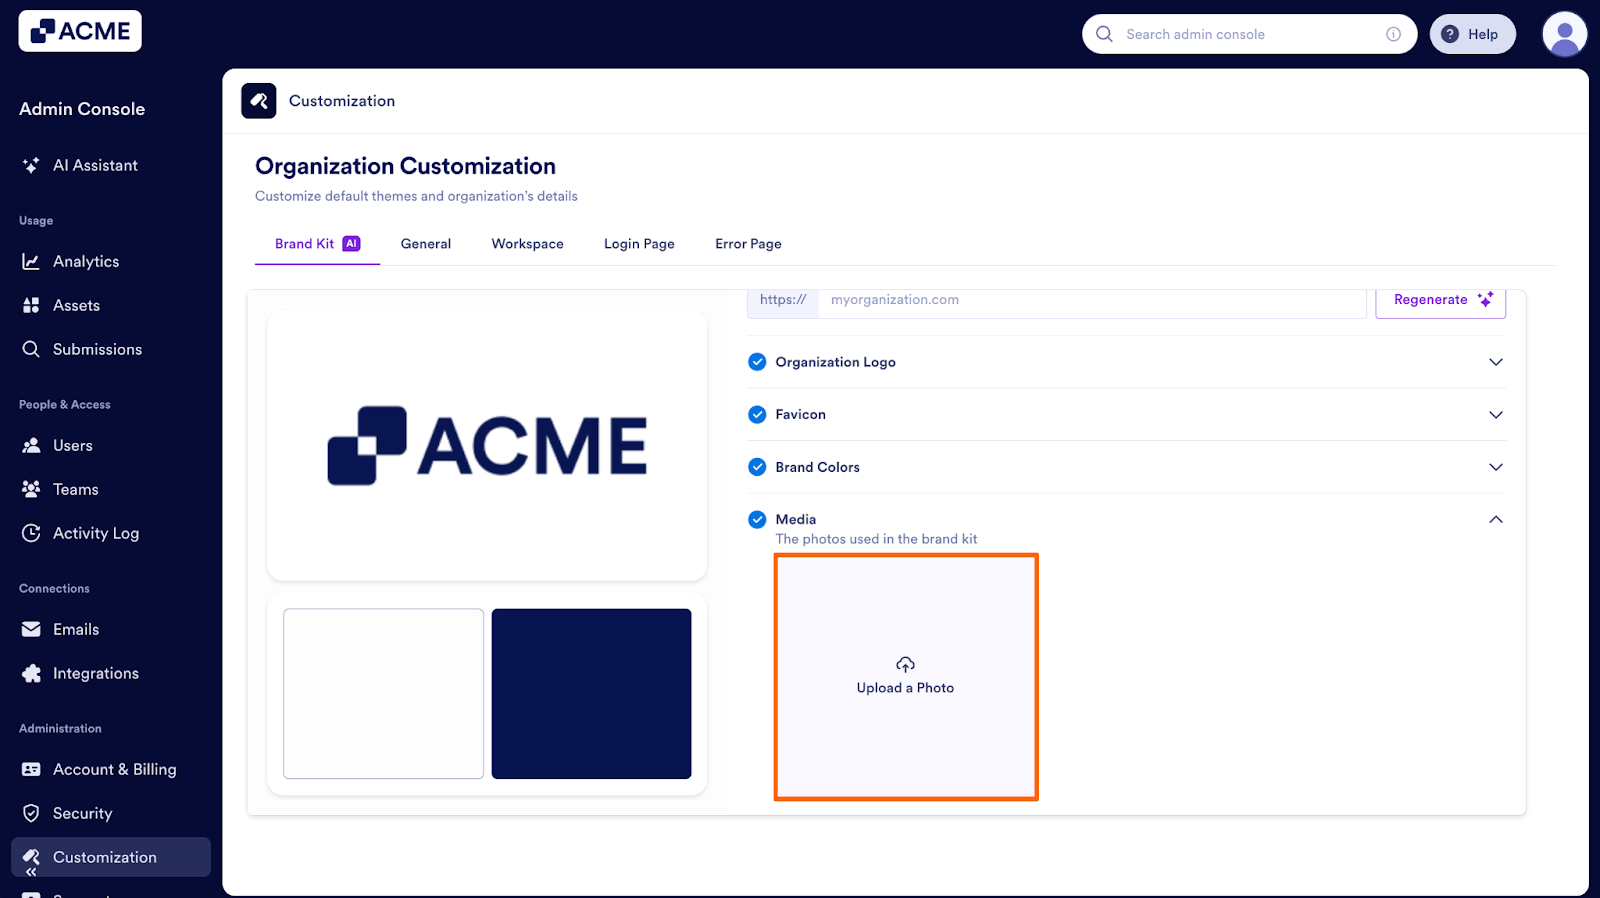
Task: Click the Media checkmark
Action: coord(757,519)
